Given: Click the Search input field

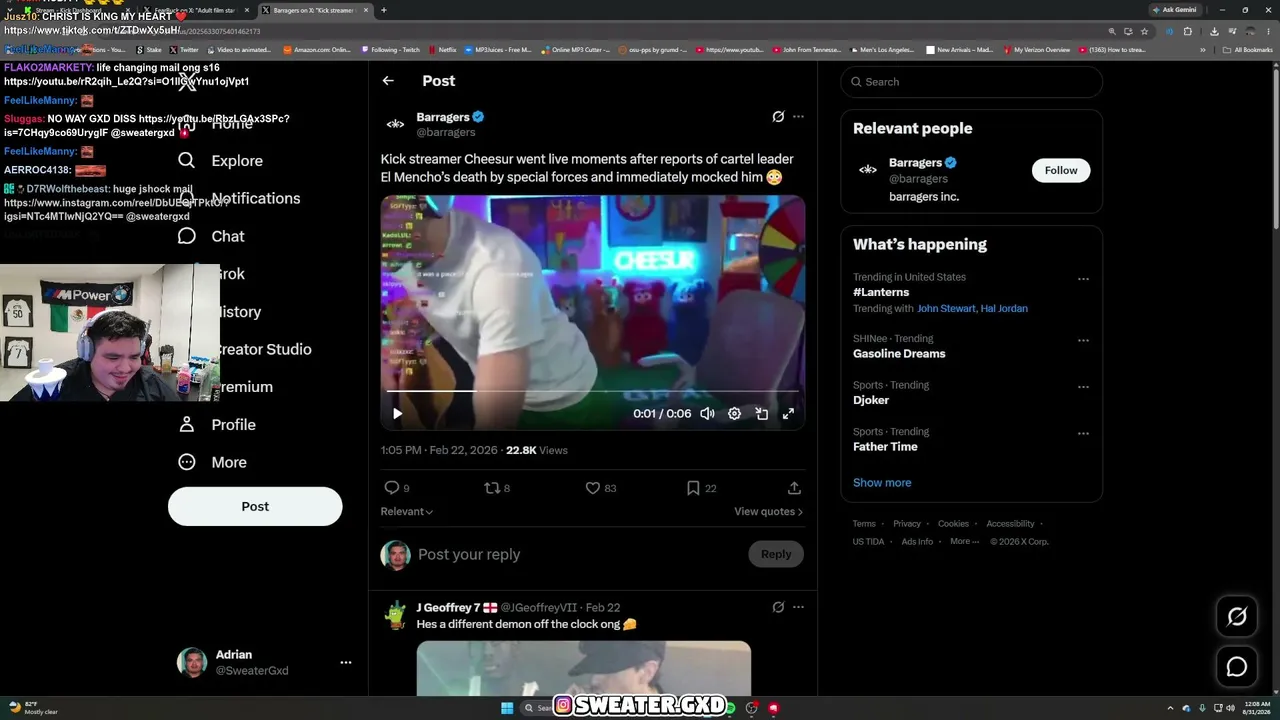Looking at the screenshot, I should 971,82.
